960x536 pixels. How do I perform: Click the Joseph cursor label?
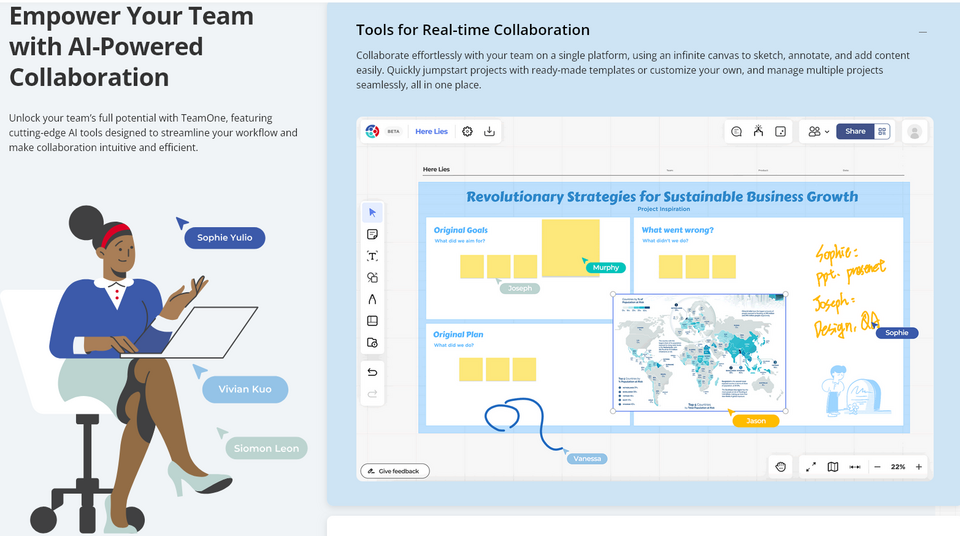520,289
